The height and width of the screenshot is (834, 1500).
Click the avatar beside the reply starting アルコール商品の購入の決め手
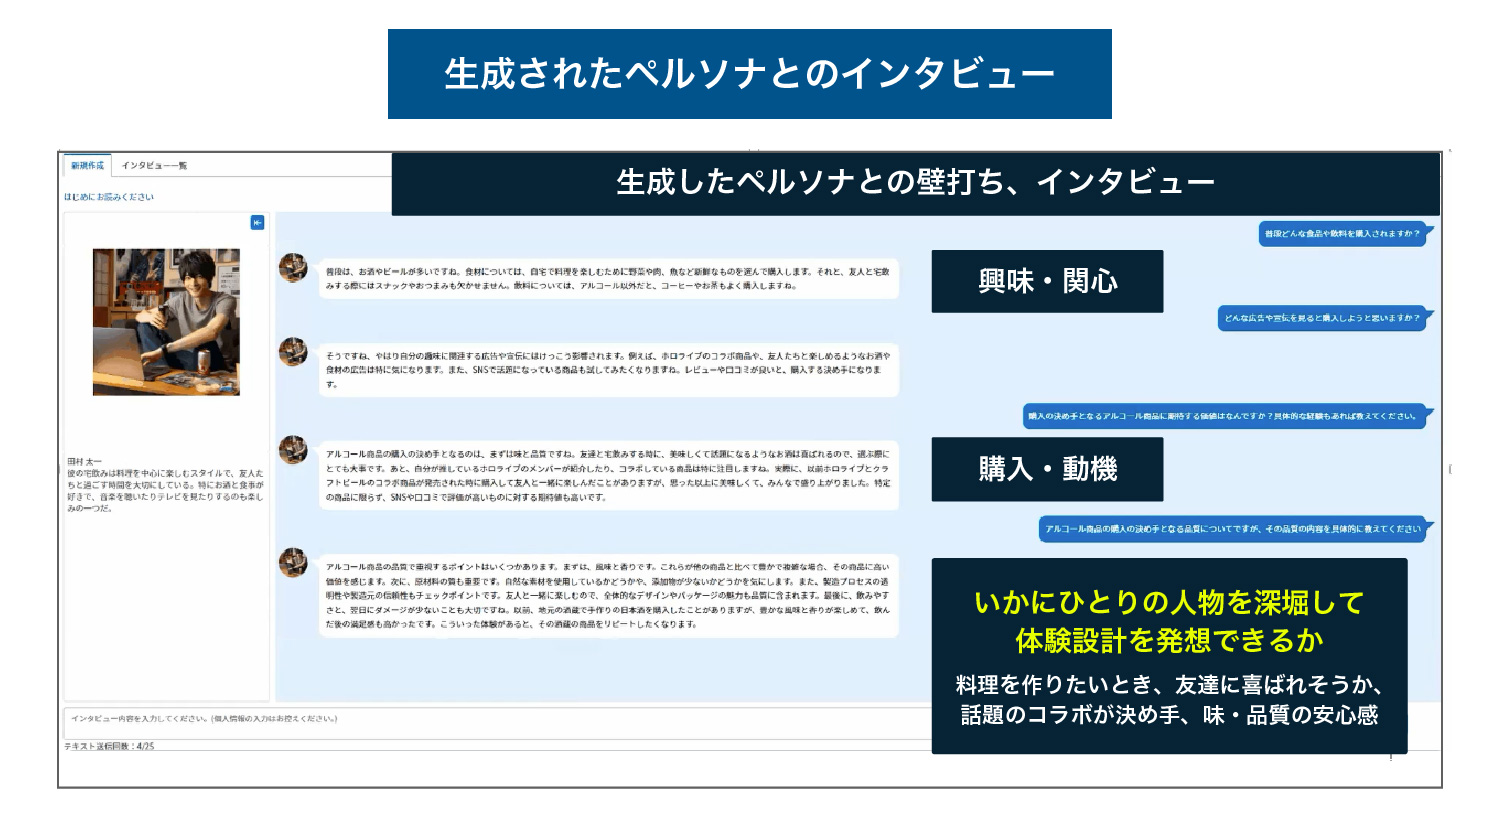(x=293, y=449)
